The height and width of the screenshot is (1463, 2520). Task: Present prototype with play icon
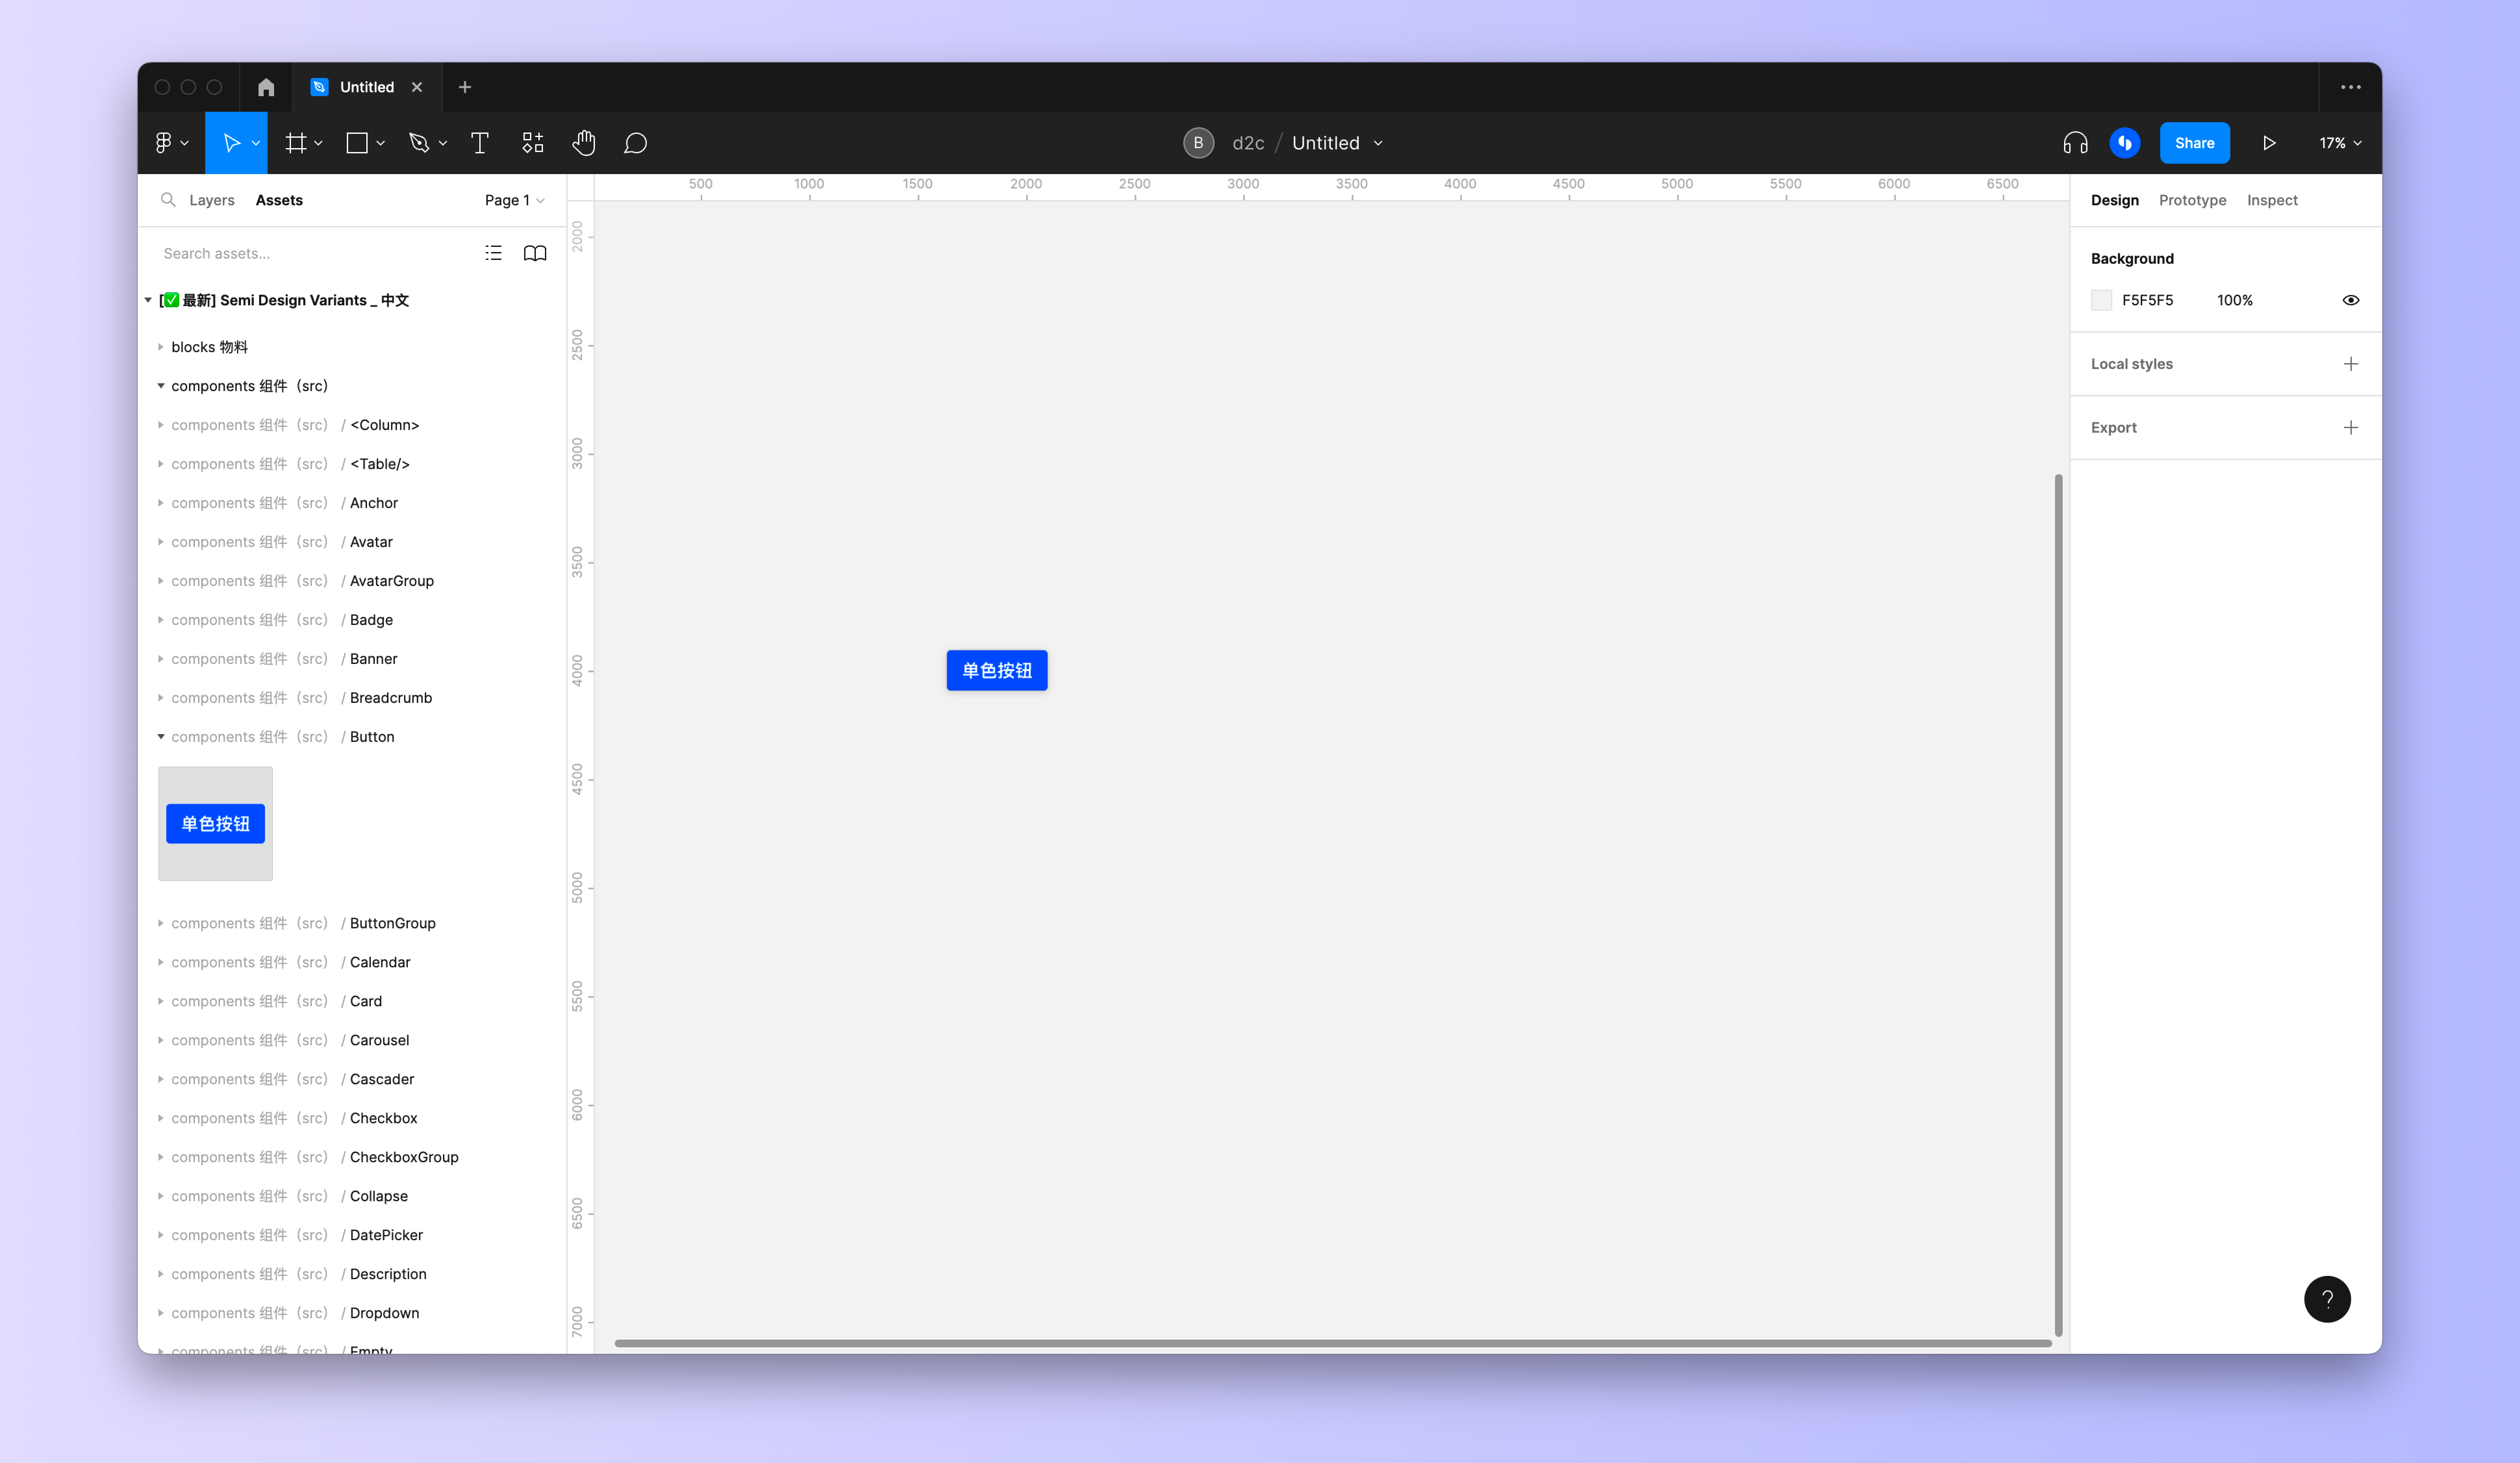point(2269,143)
